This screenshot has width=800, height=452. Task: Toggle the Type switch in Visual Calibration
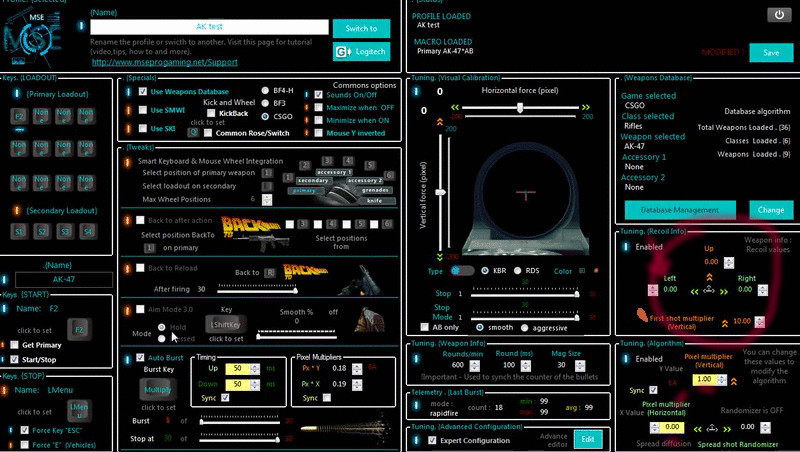click(462, 270)
